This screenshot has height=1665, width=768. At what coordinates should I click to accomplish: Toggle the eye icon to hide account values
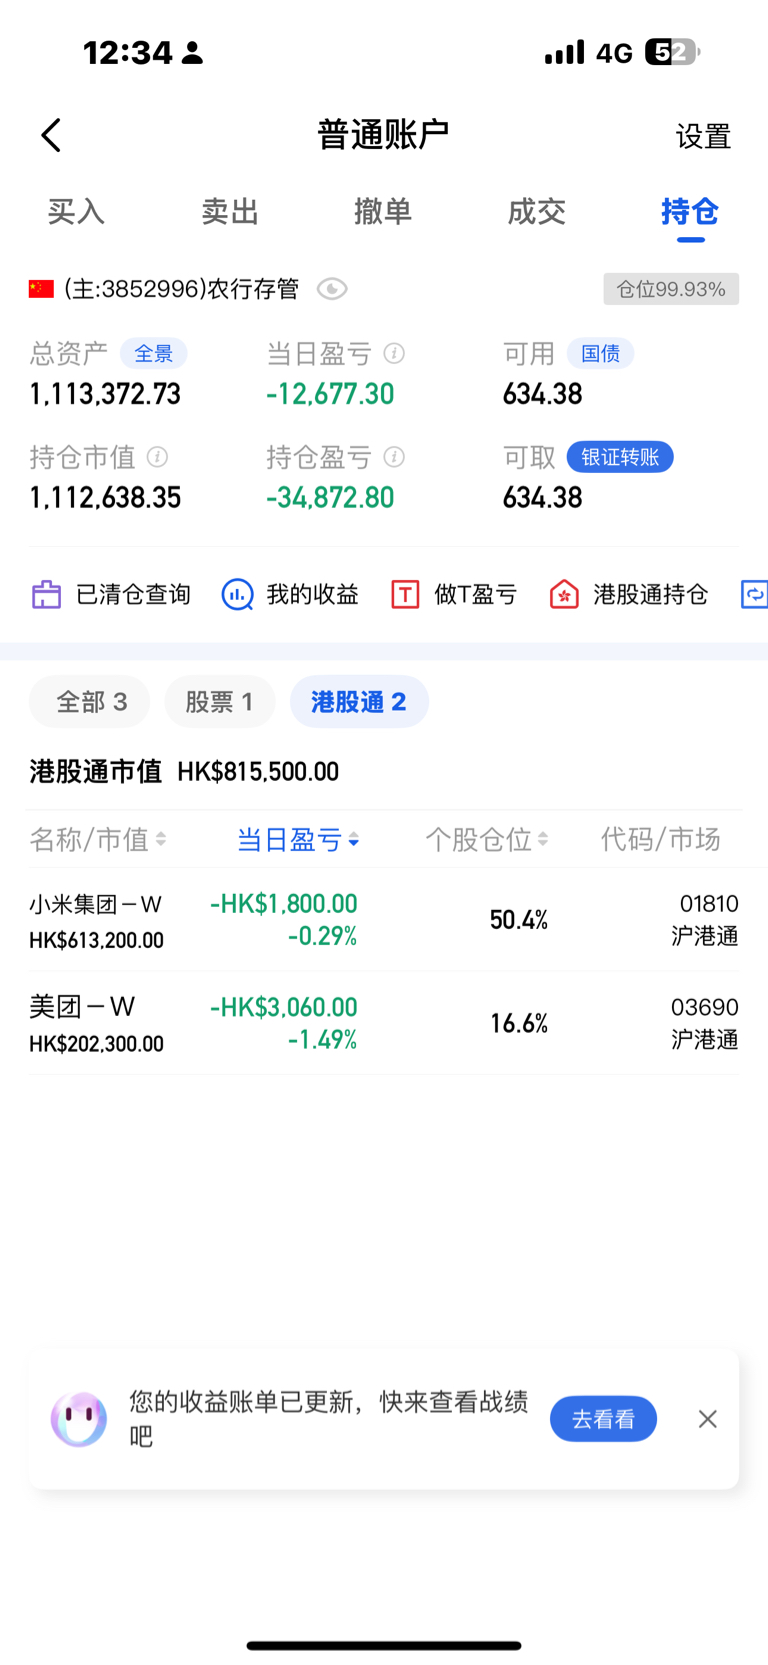332,289
